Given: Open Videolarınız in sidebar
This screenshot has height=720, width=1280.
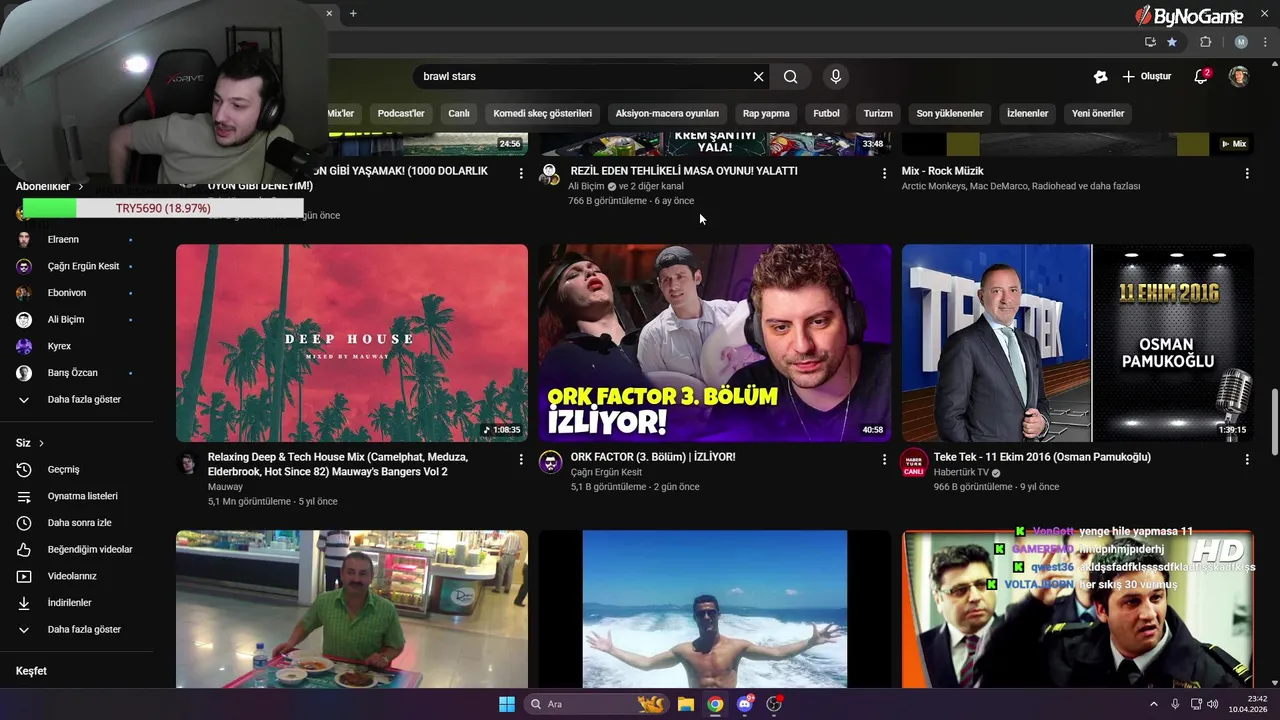Looking at the screenshot, I should point(77,576).
